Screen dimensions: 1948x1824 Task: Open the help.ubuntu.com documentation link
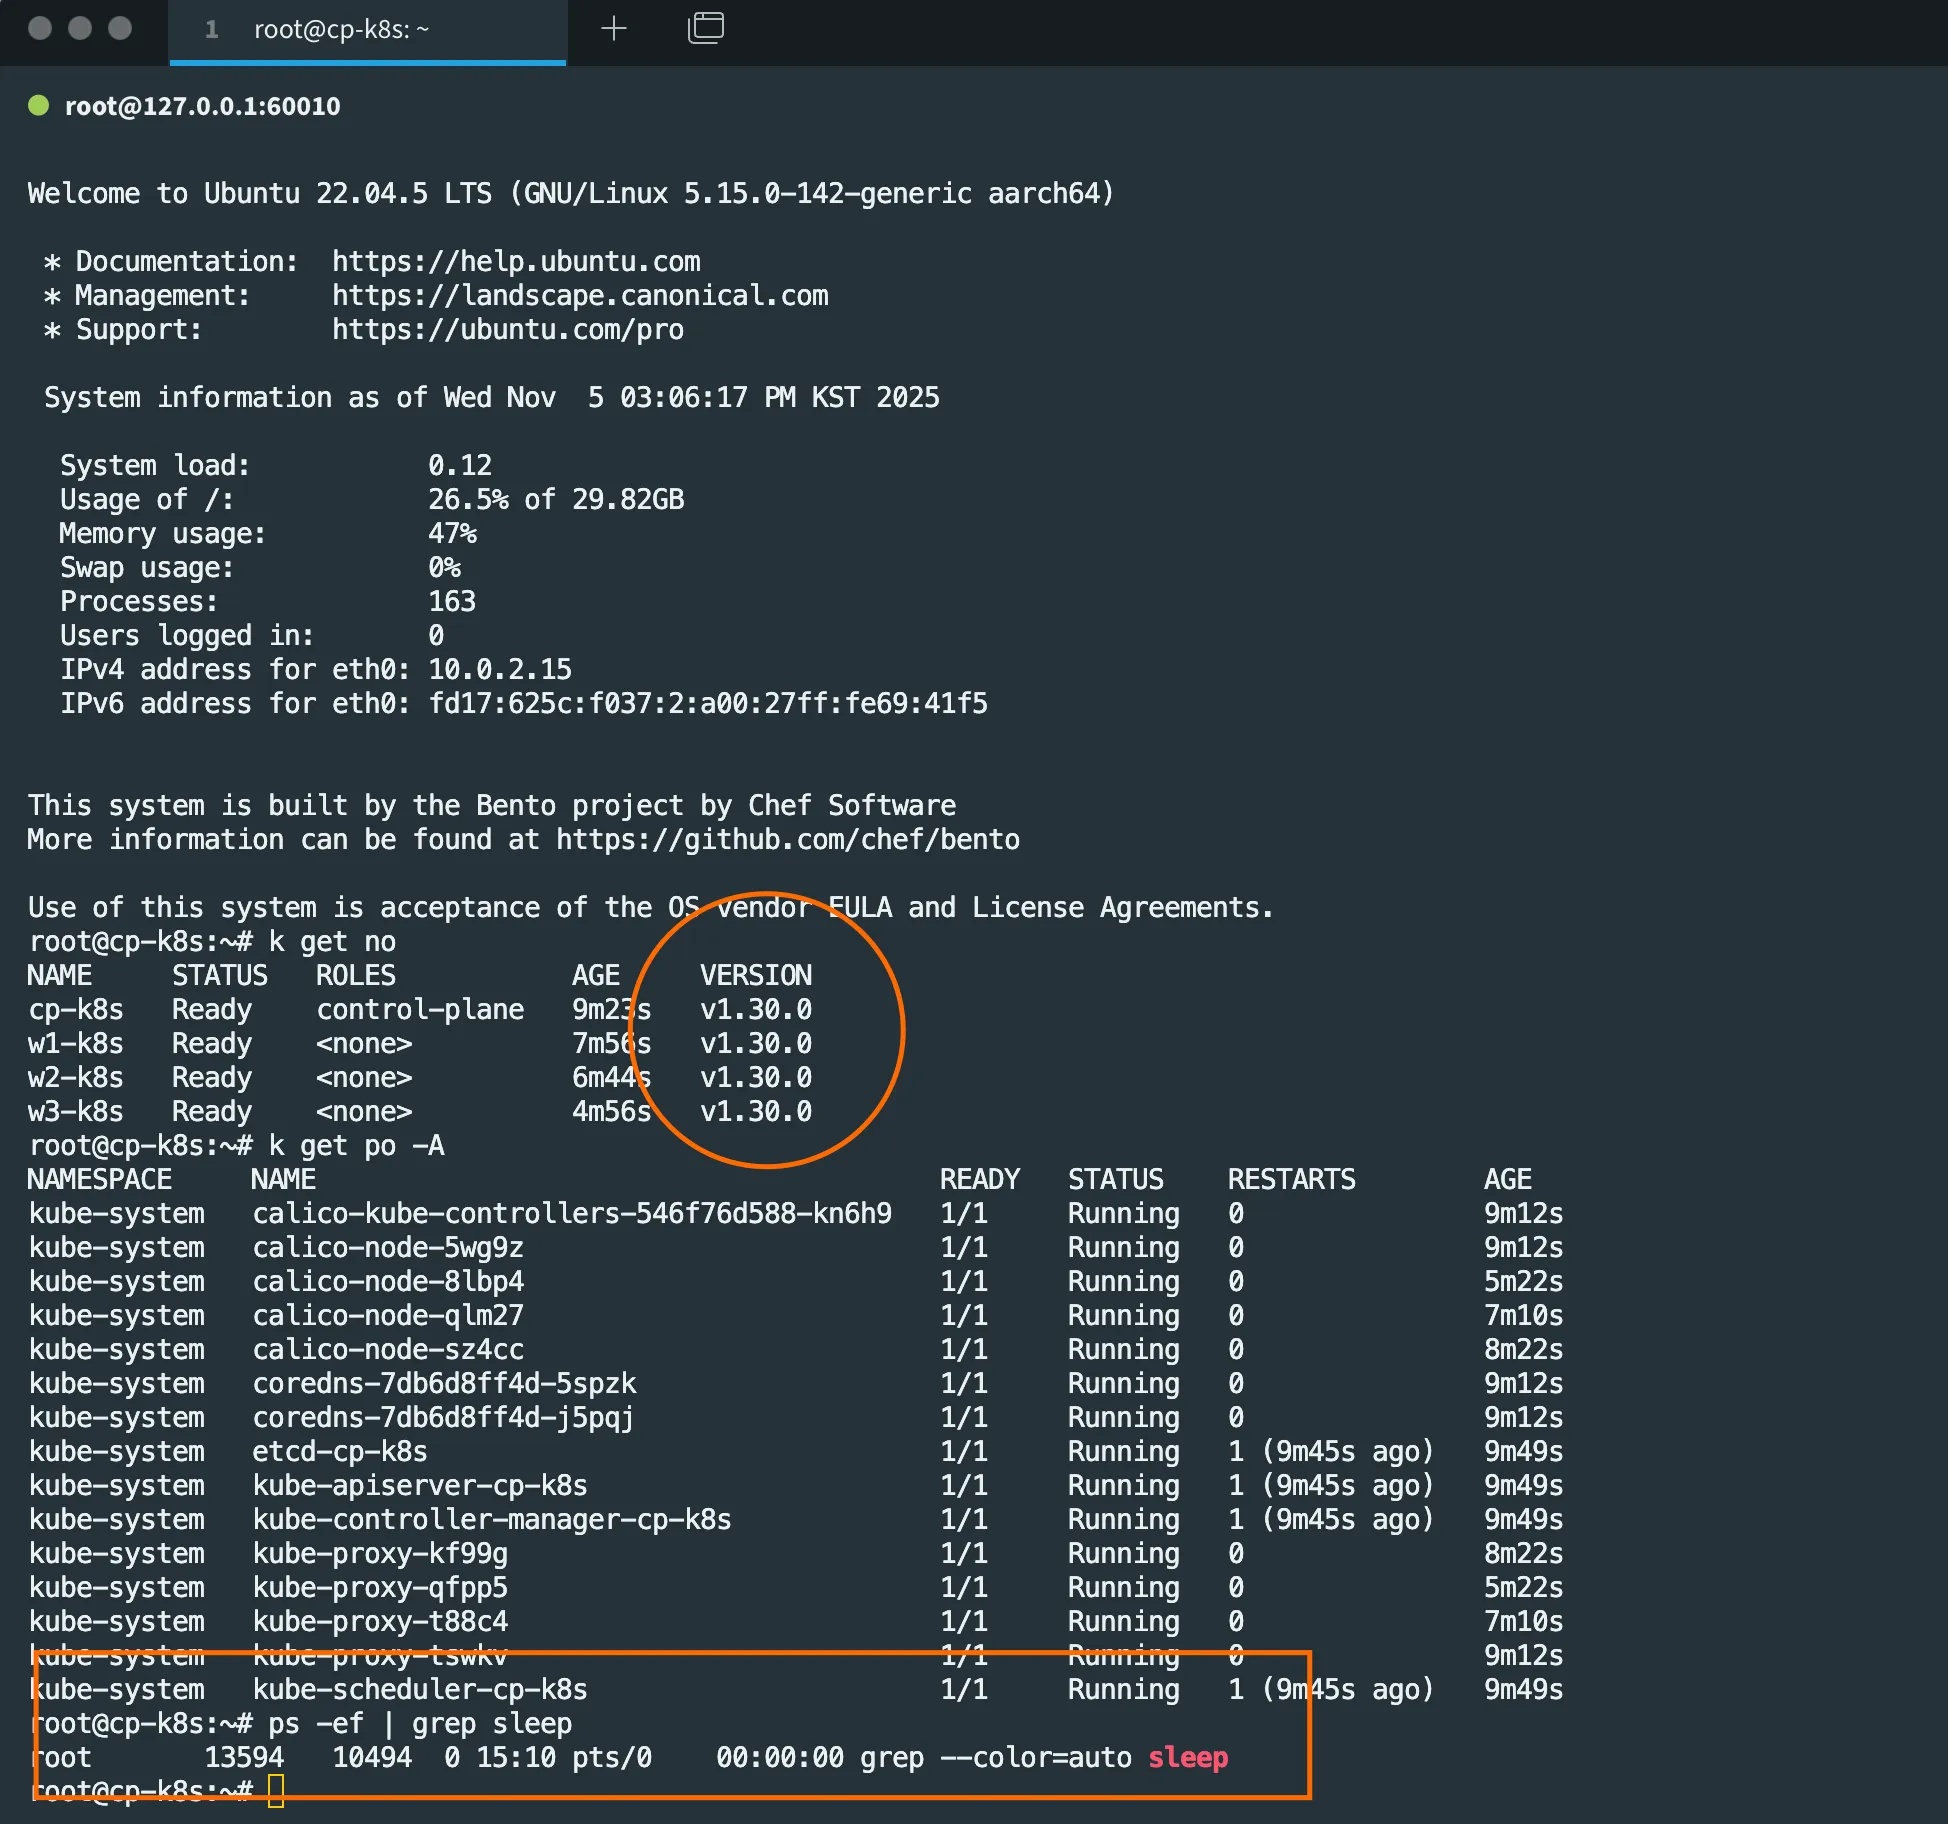pos(516,262)
